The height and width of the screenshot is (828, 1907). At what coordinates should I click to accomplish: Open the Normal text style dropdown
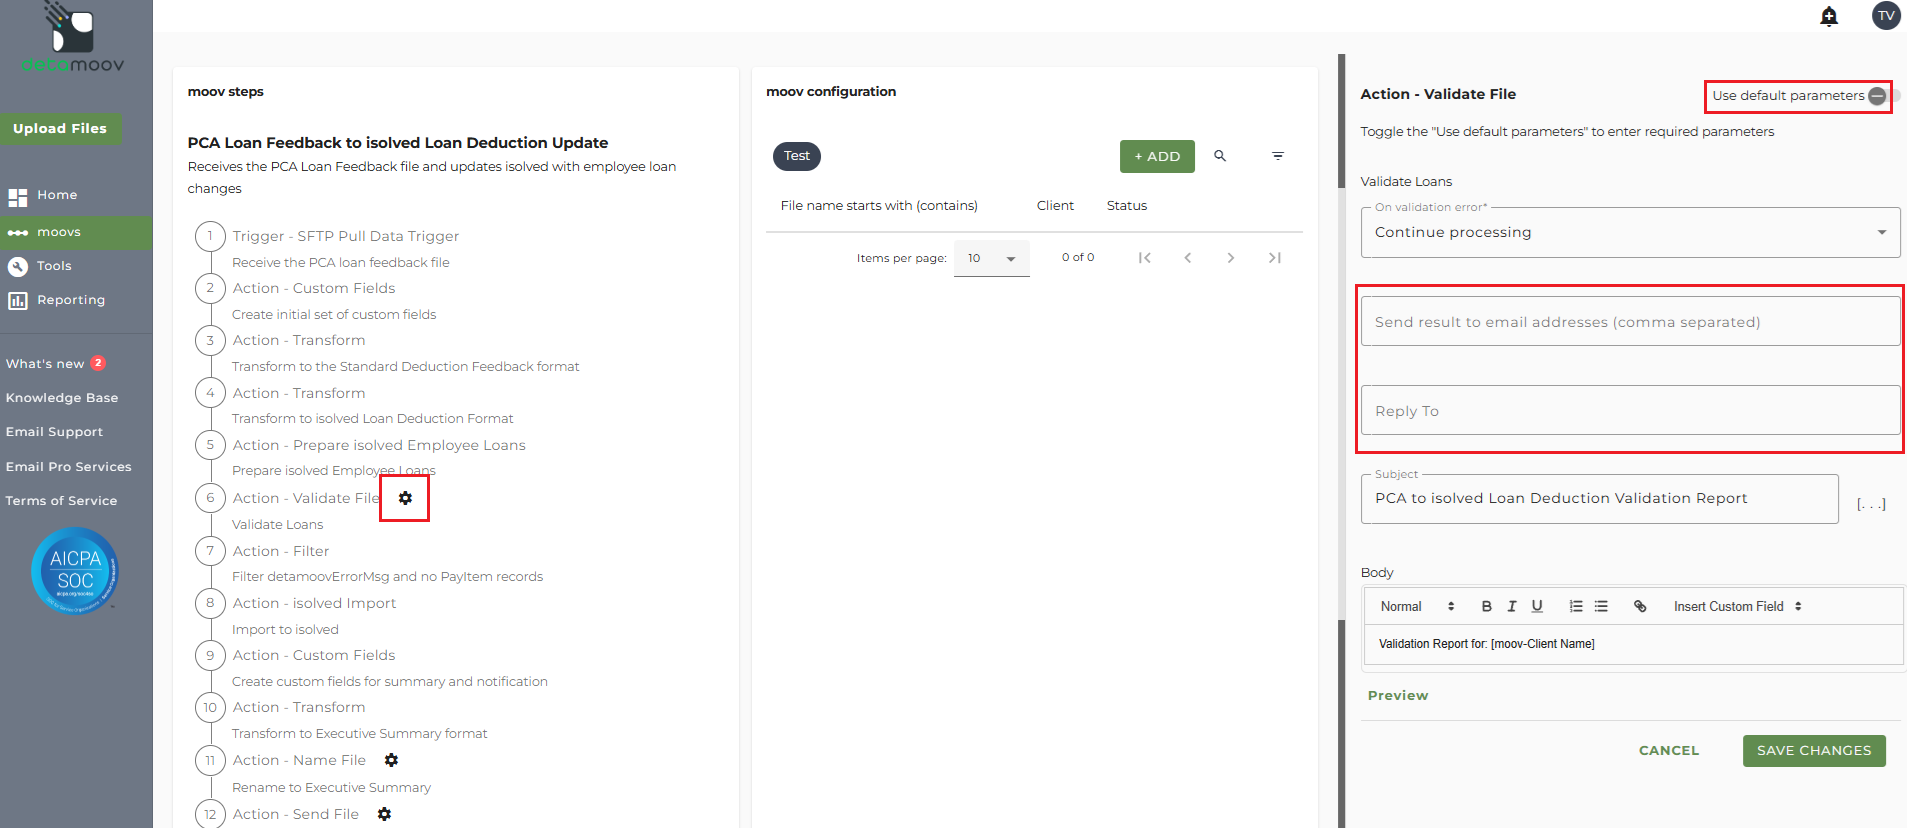[x=1417, y=606]
